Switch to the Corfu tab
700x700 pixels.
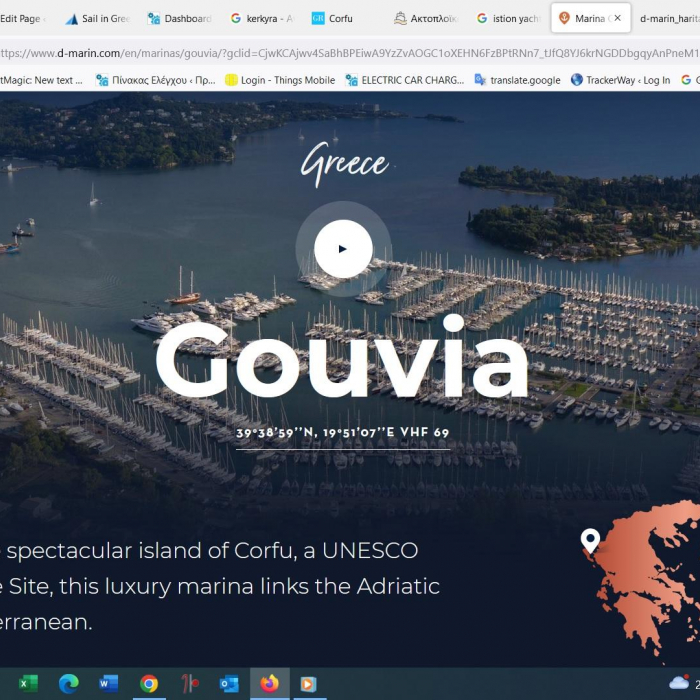click(x=333, y=18)
